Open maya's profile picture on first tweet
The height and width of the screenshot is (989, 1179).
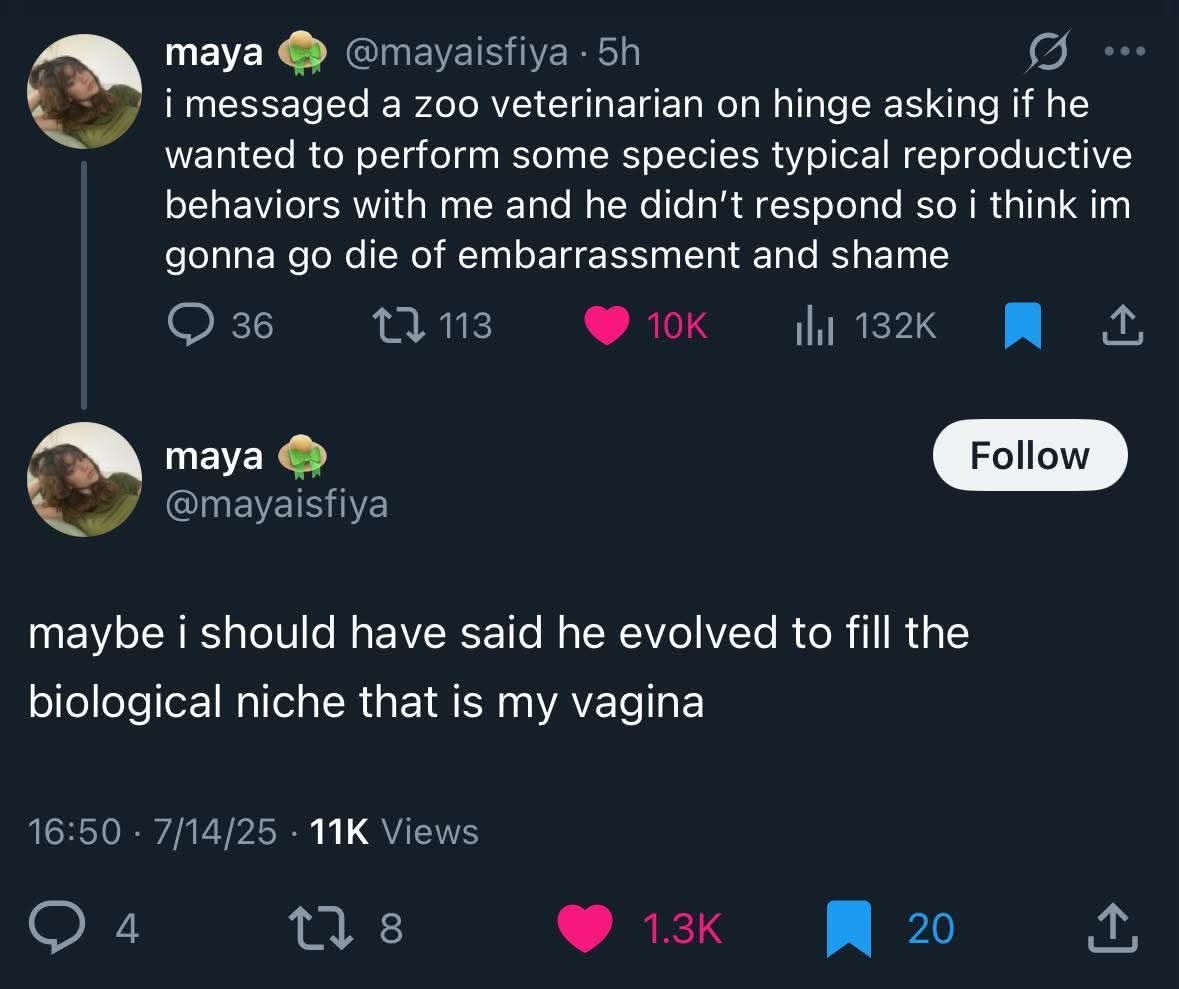coord(84,92)
